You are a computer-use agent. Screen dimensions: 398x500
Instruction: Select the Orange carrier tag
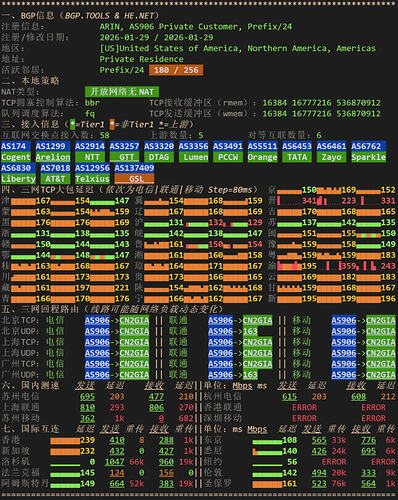tap(262, 157)
